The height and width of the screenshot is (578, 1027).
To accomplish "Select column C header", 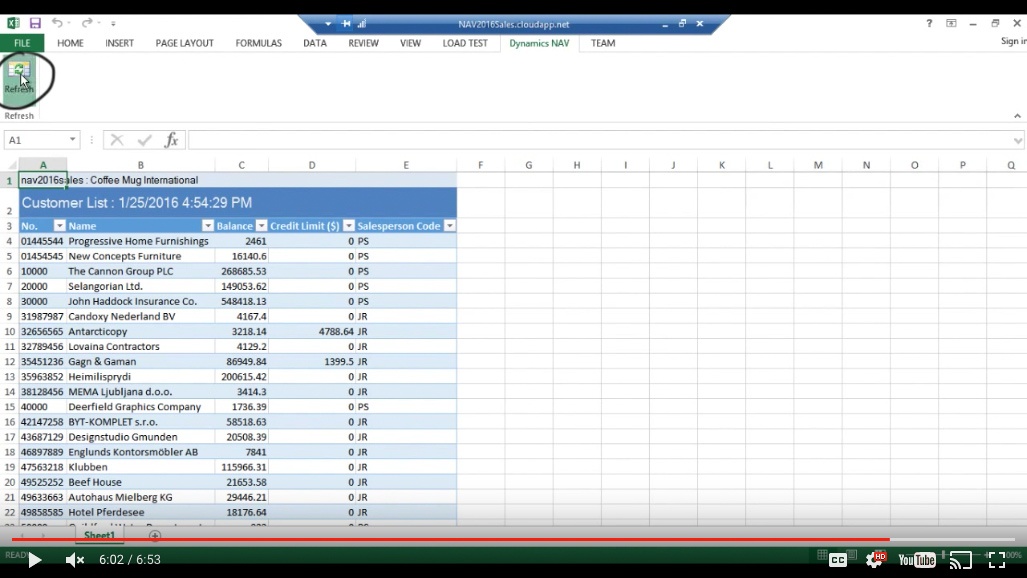I will click(242, 165).
